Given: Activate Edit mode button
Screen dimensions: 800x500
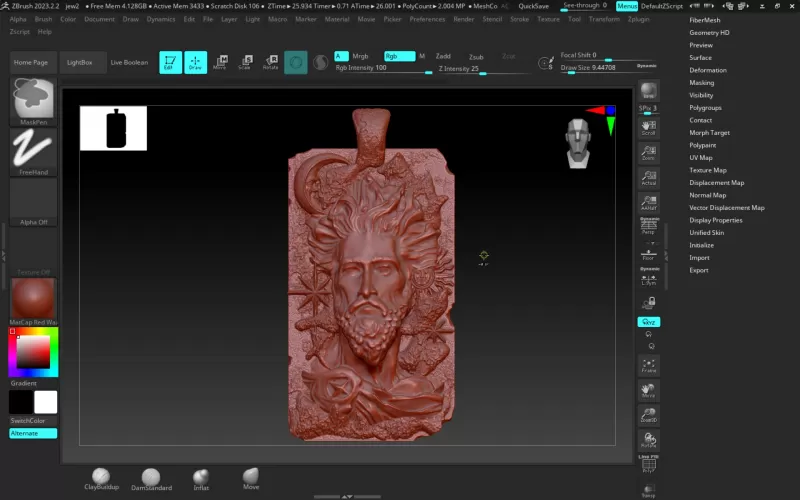Looking at the screenshot, I should 170,62.
